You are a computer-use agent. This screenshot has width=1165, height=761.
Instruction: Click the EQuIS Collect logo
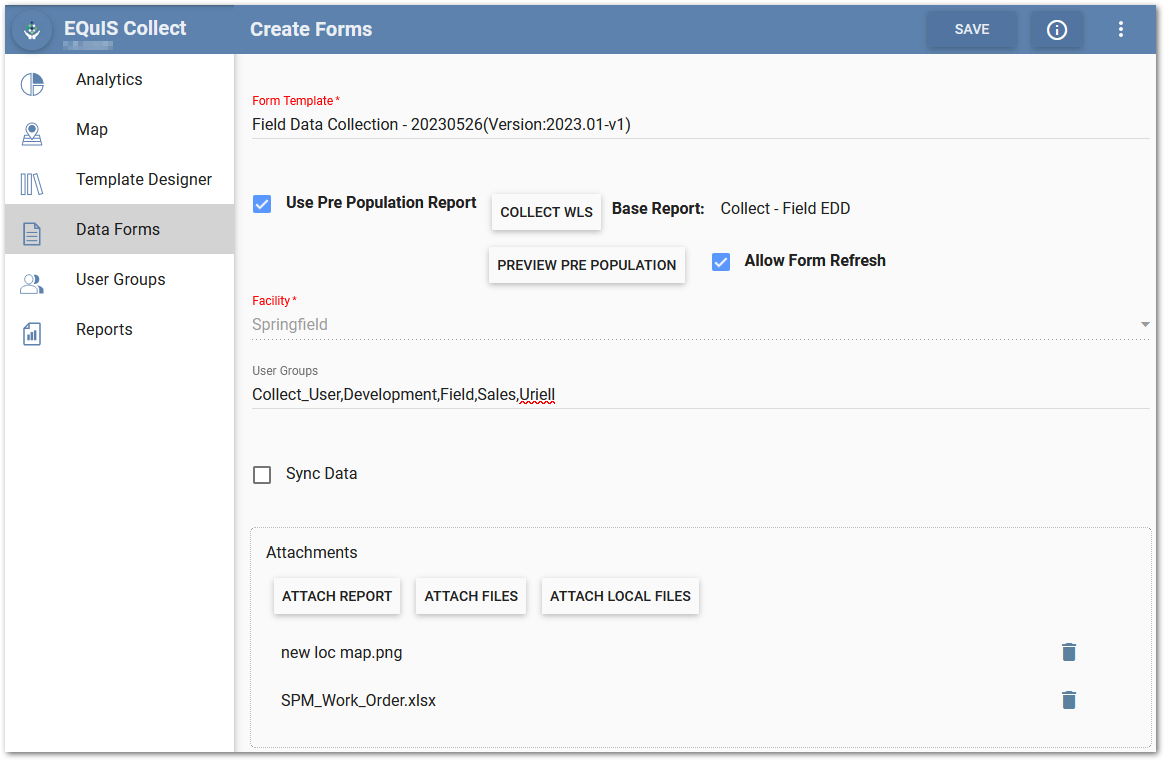click(x=30, y=29)
